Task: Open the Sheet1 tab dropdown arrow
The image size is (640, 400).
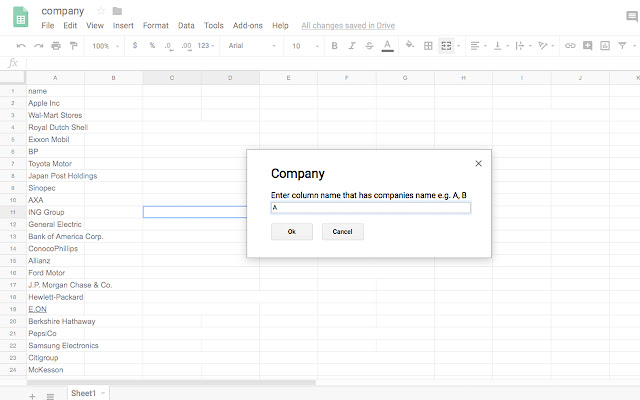Action: click(x=103, y=393)
